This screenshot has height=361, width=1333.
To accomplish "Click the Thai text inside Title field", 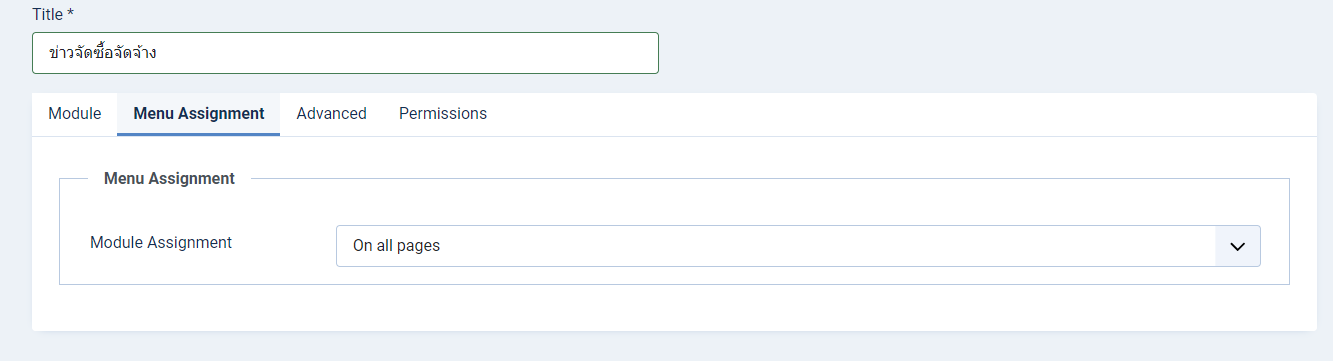I will coord(103,53).
